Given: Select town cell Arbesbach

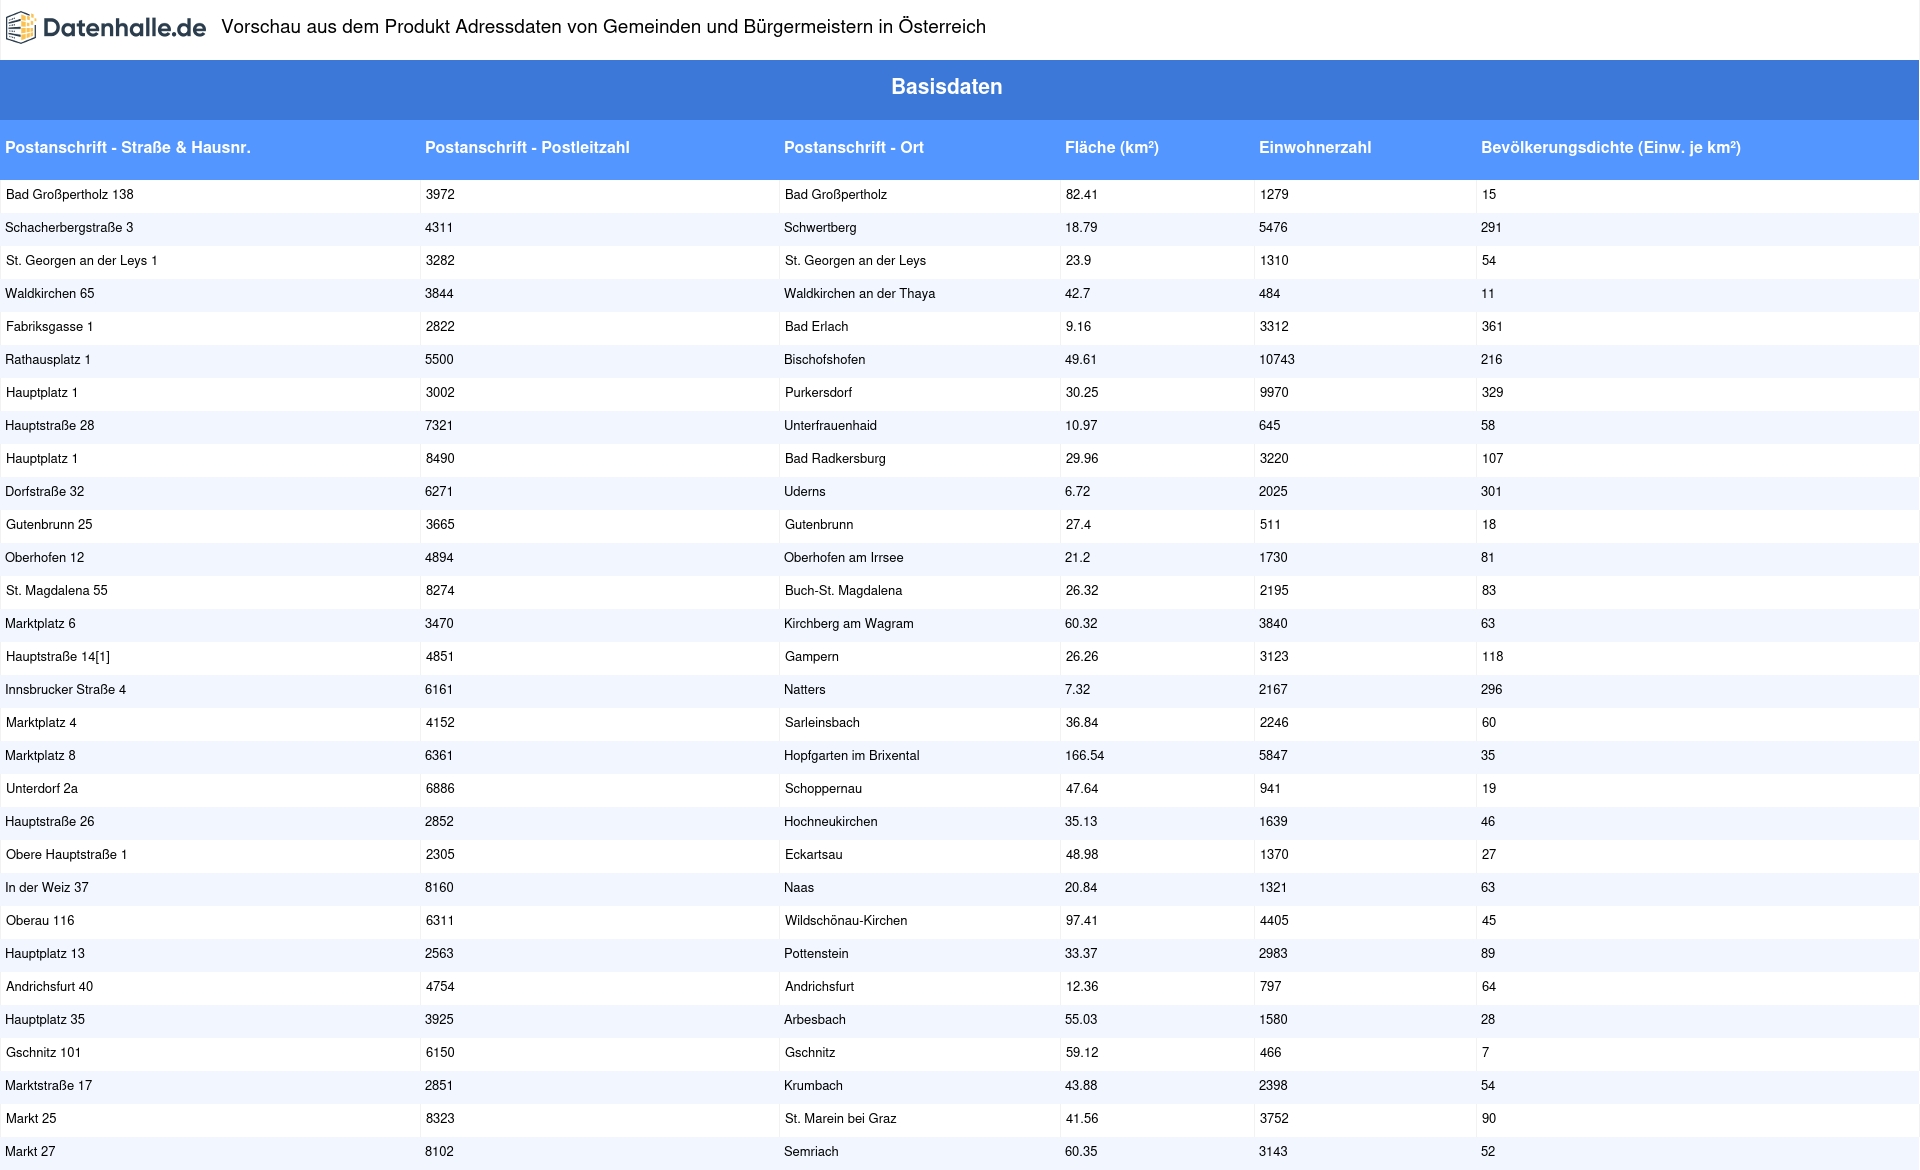Looking at the screenshot, I should (815, 1020).
